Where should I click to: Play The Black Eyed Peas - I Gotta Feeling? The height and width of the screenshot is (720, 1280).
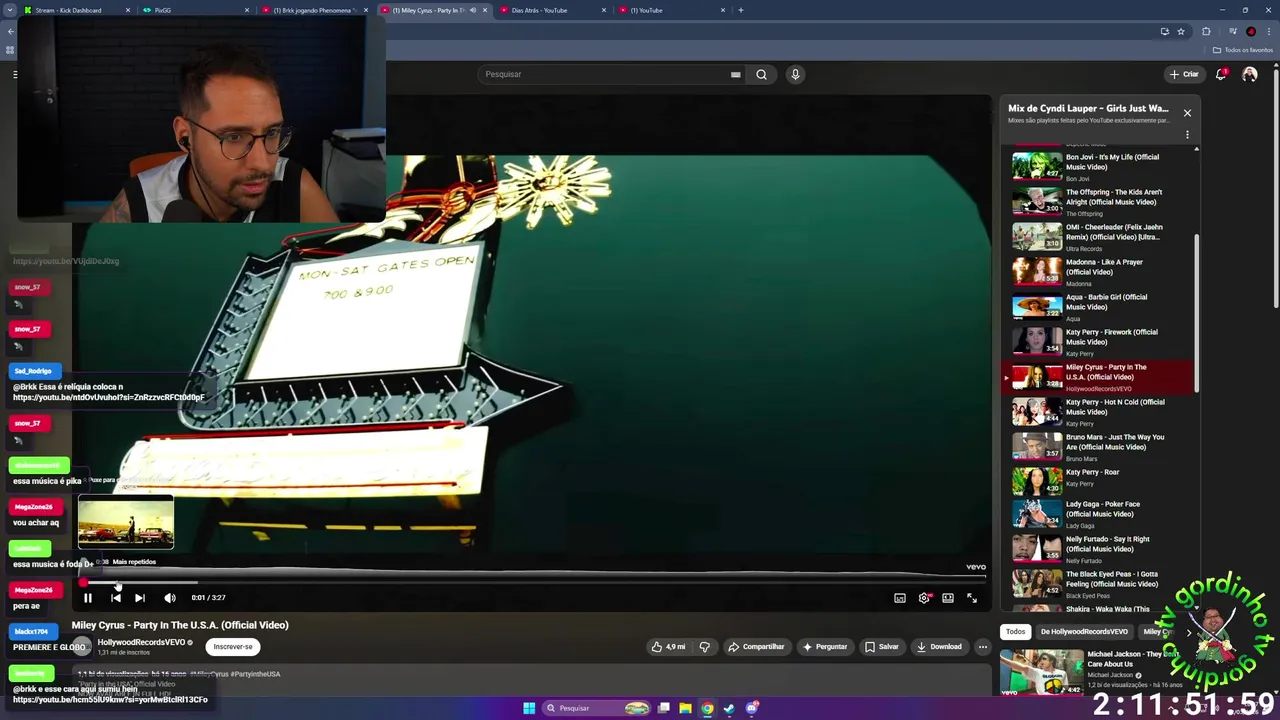(1099, 584)
